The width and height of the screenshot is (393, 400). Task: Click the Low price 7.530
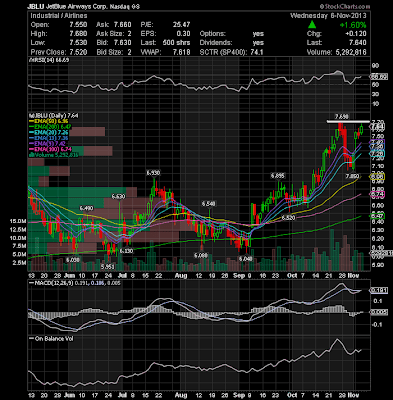click(x=78, y=43)
